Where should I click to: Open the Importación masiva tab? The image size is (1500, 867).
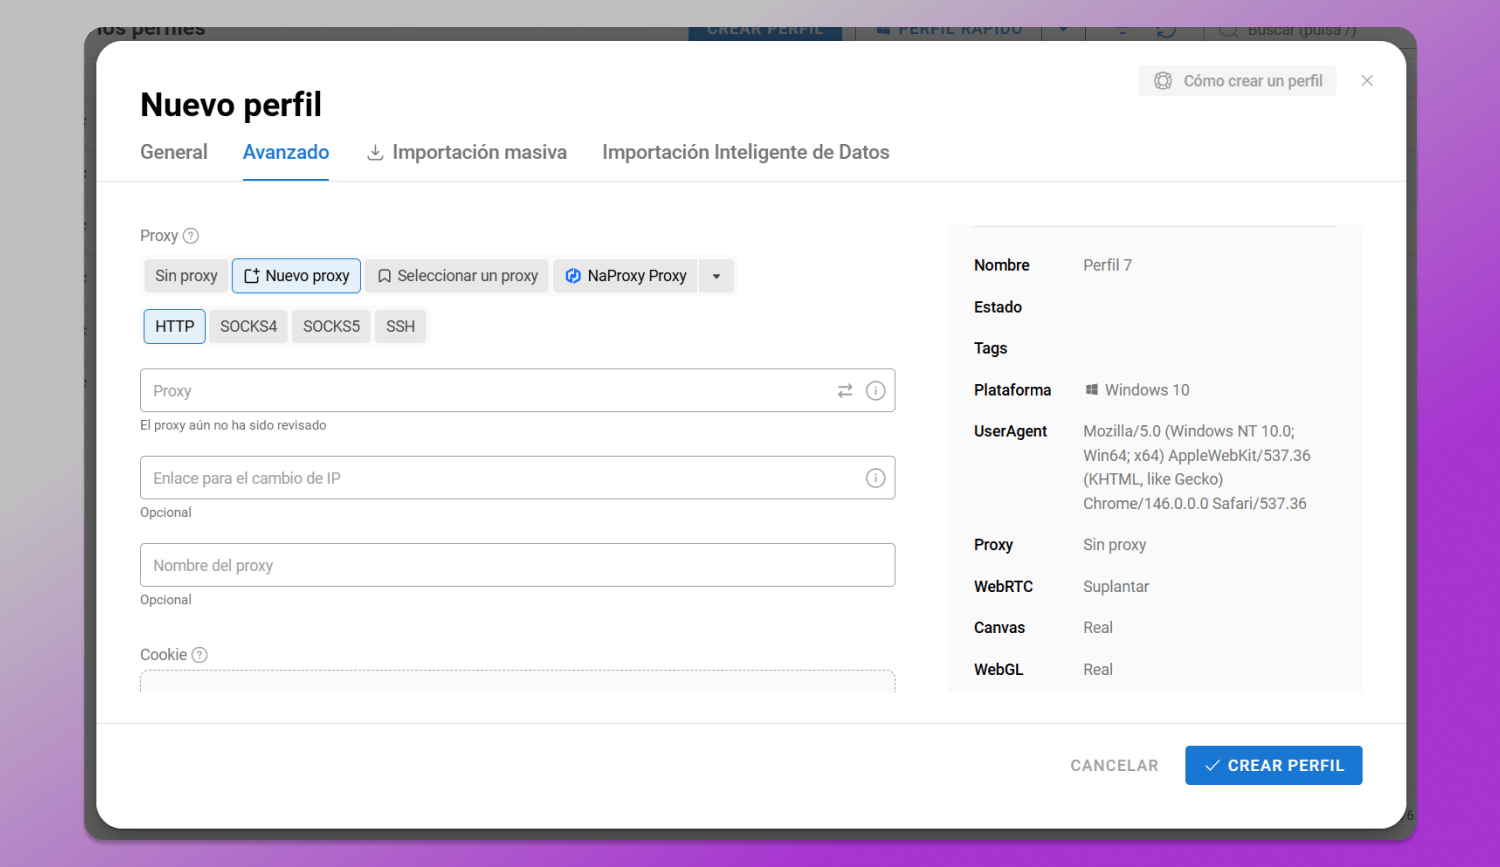467,152
